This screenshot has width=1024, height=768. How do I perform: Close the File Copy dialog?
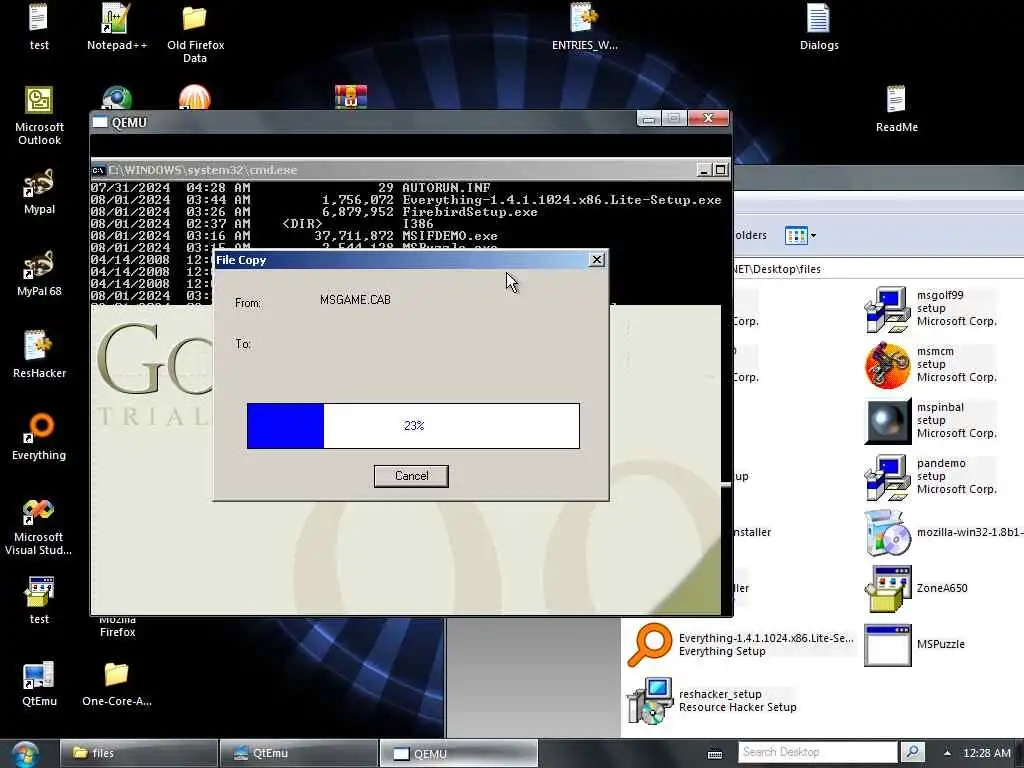(596, 259)
